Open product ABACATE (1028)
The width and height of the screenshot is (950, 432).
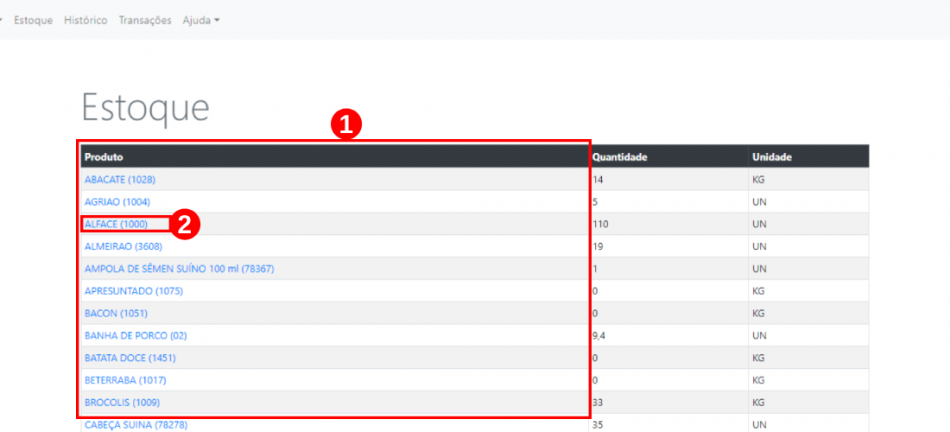[121, 179]
